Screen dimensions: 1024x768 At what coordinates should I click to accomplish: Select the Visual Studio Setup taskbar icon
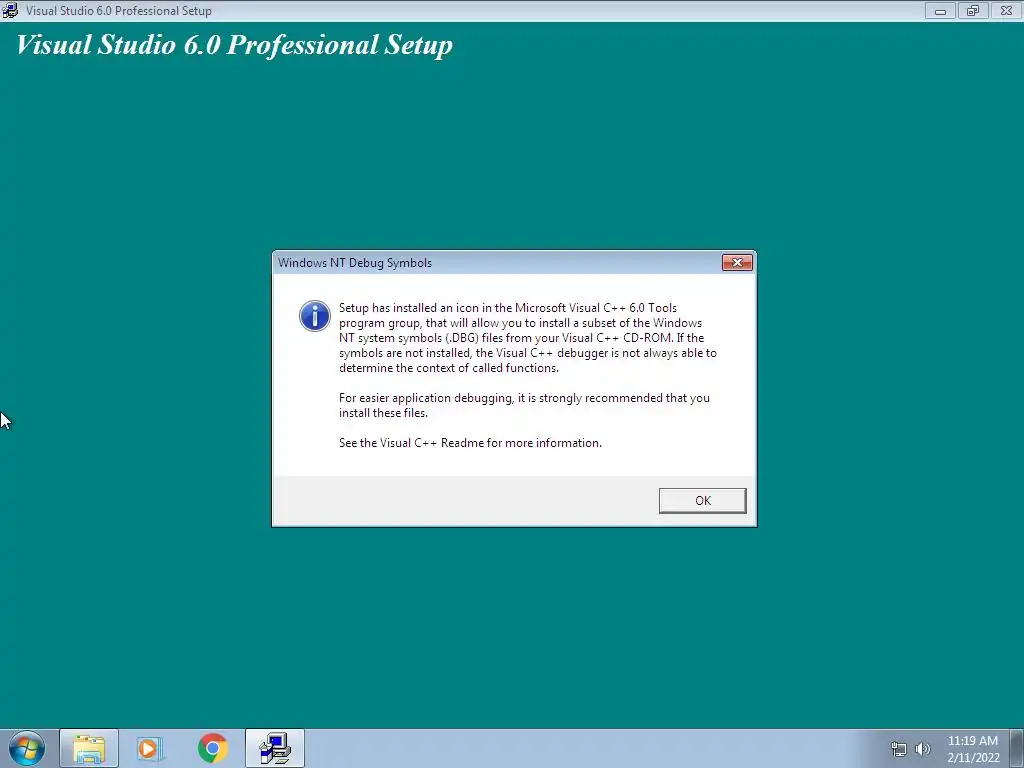[275, 748]
